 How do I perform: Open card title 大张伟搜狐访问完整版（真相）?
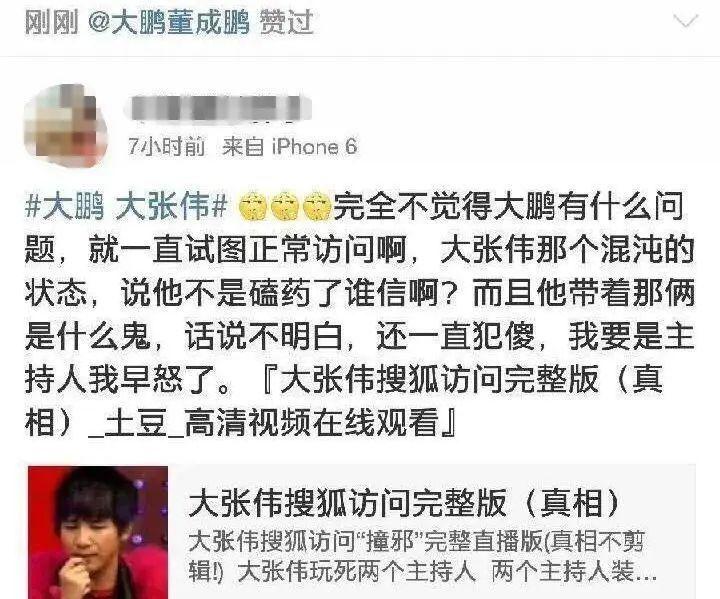click(405, 503)
